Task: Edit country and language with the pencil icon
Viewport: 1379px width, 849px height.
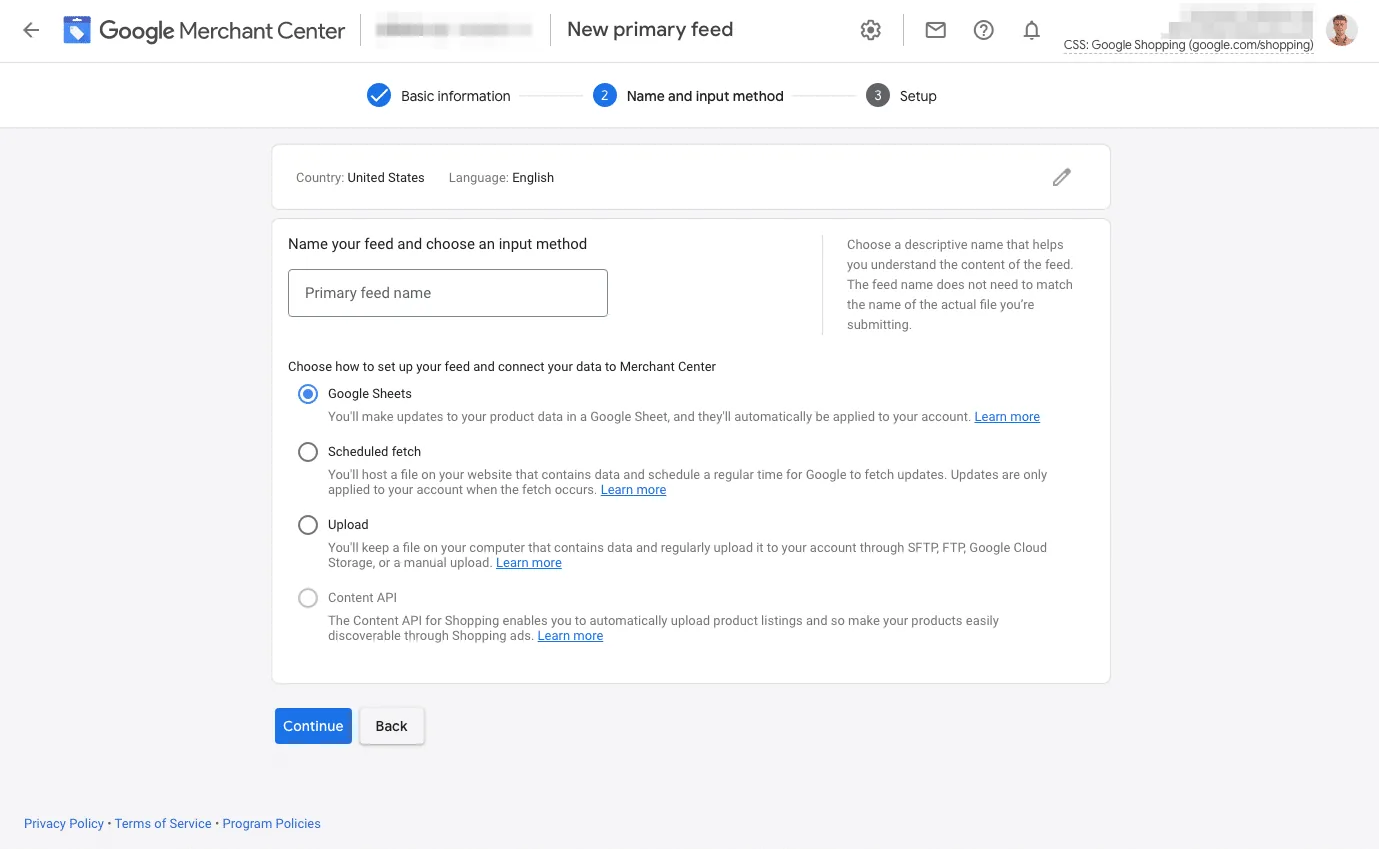Action: point(1061,177)
